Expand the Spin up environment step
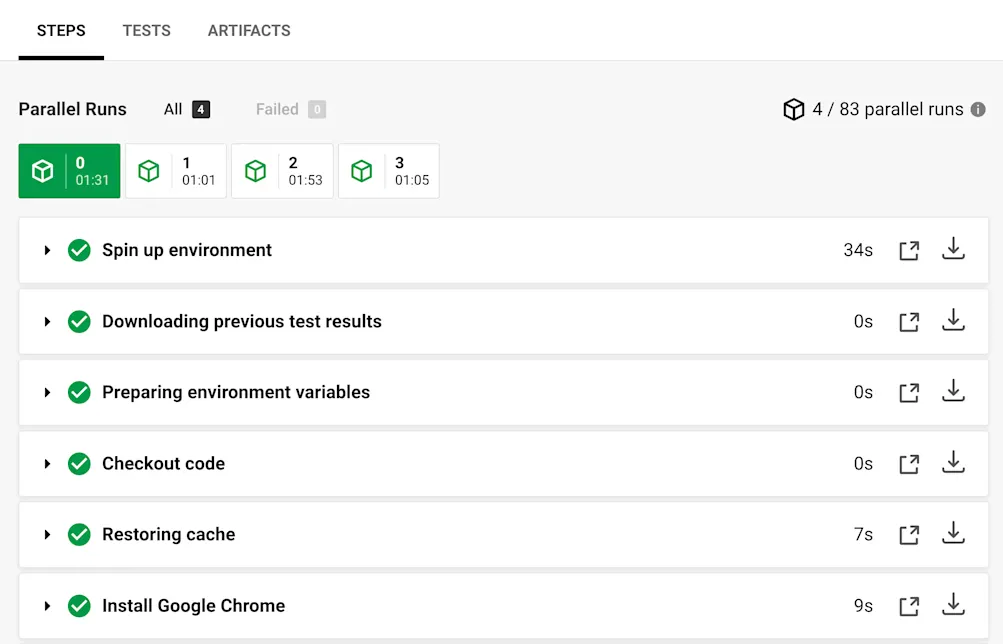 (x=46, y=249)
